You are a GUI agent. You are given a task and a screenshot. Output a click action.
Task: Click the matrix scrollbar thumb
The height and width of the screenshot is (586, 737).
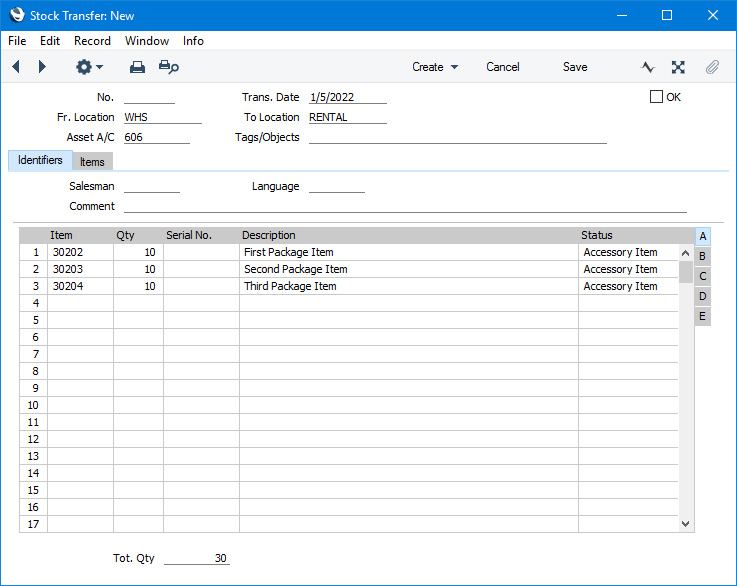(685, 272)
